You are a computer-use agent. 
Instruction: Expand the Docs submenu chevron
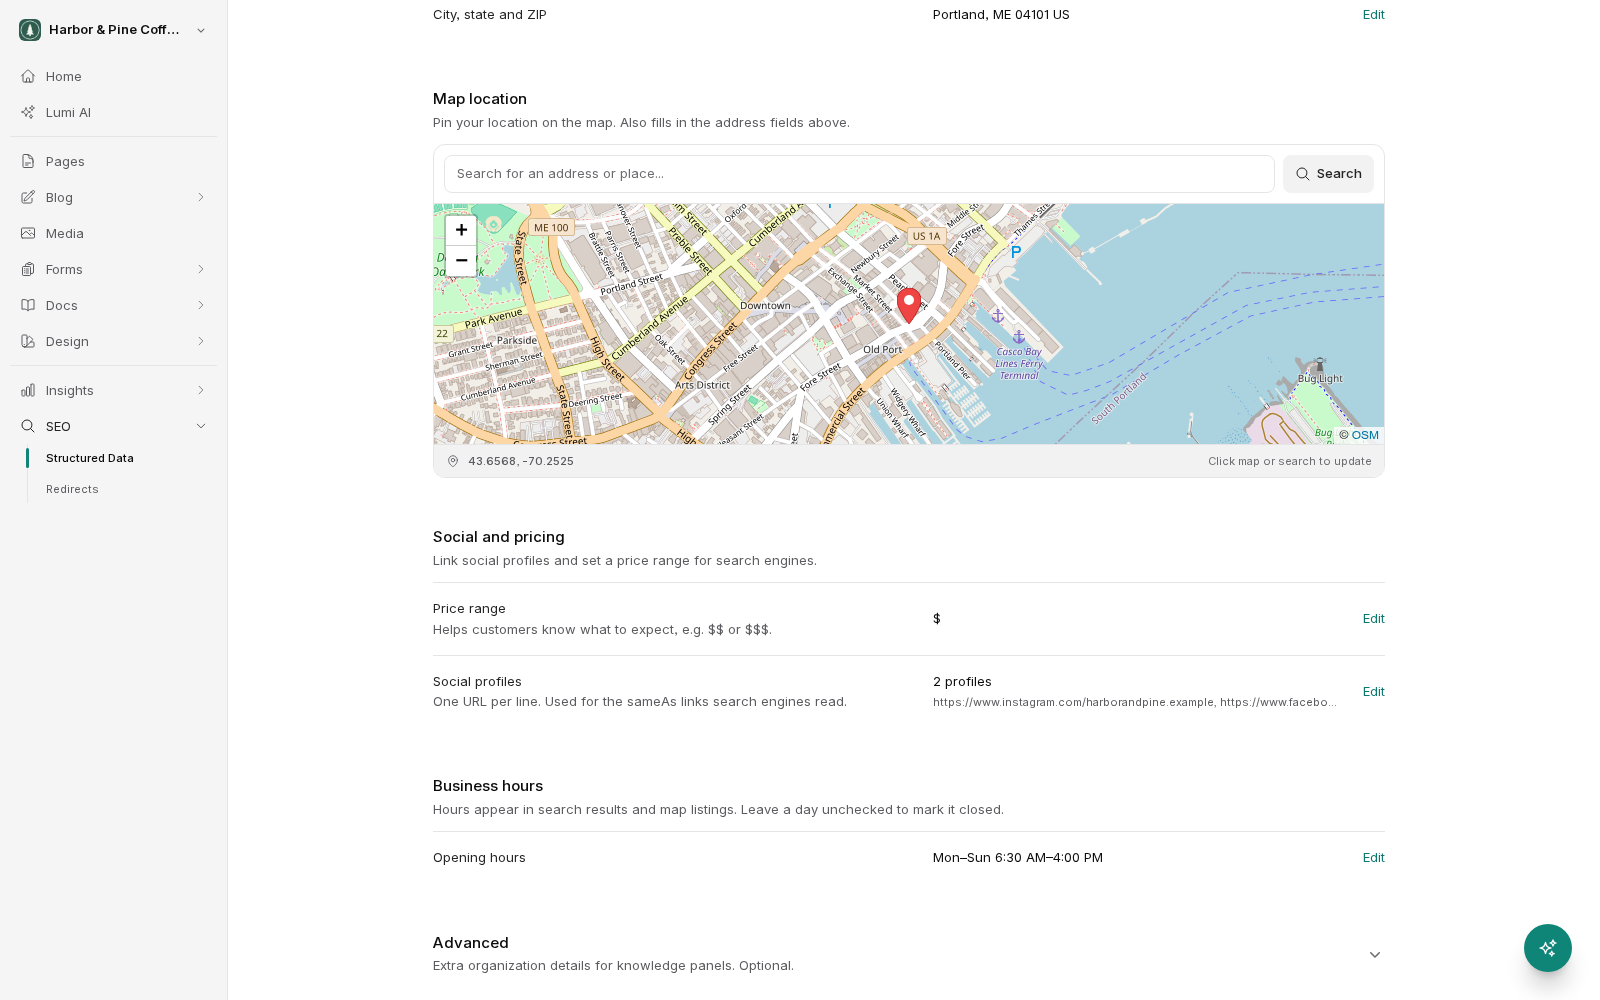[201, 305]
